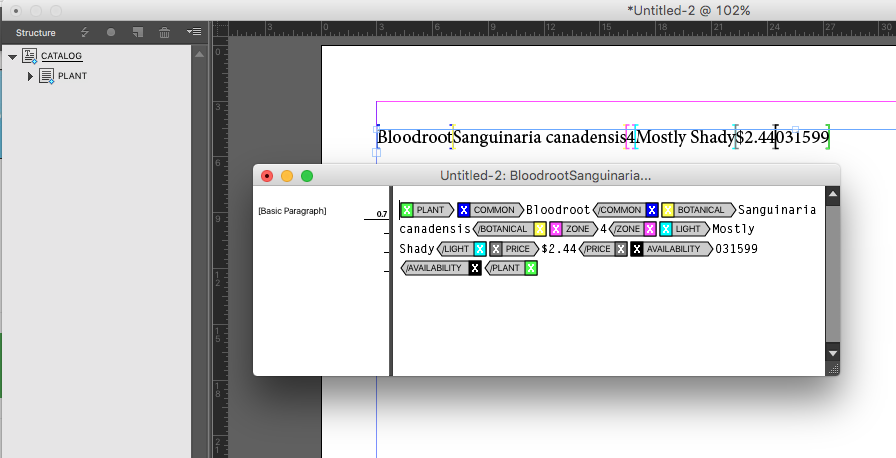The image size is (896, 458).
Task: Click the Basic Paragraph style label
Action: click(292, 211)
